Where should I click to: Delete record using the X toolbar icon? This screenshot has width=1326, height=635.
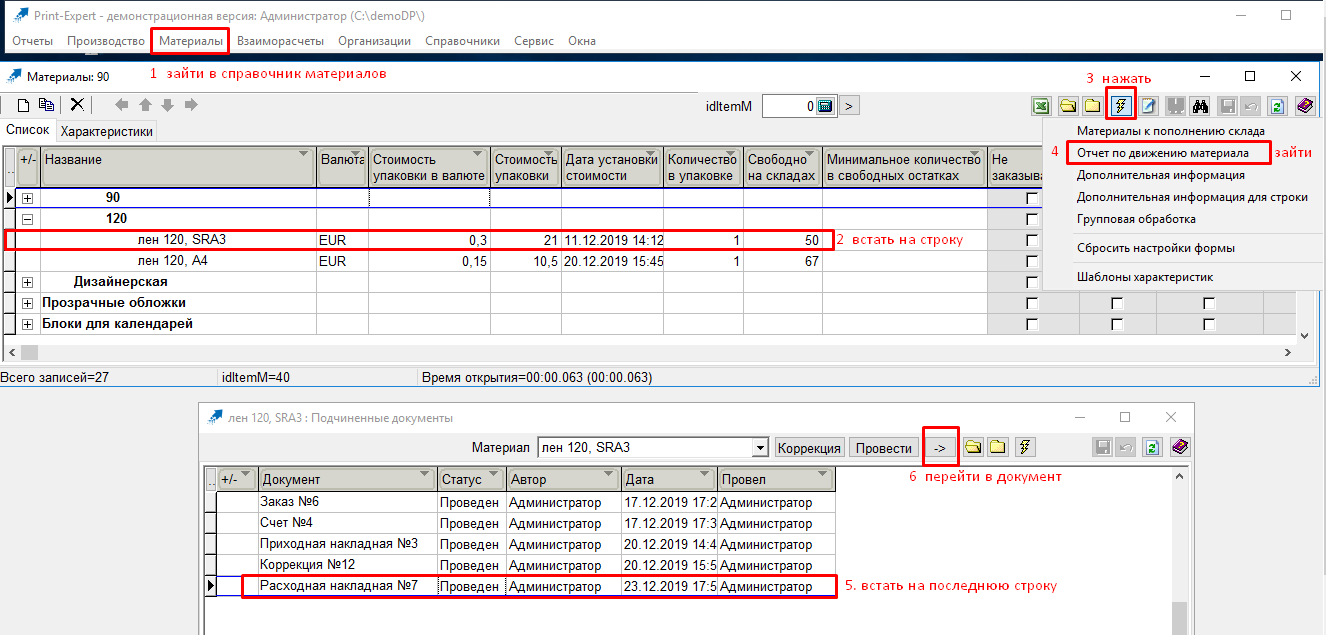77,105
